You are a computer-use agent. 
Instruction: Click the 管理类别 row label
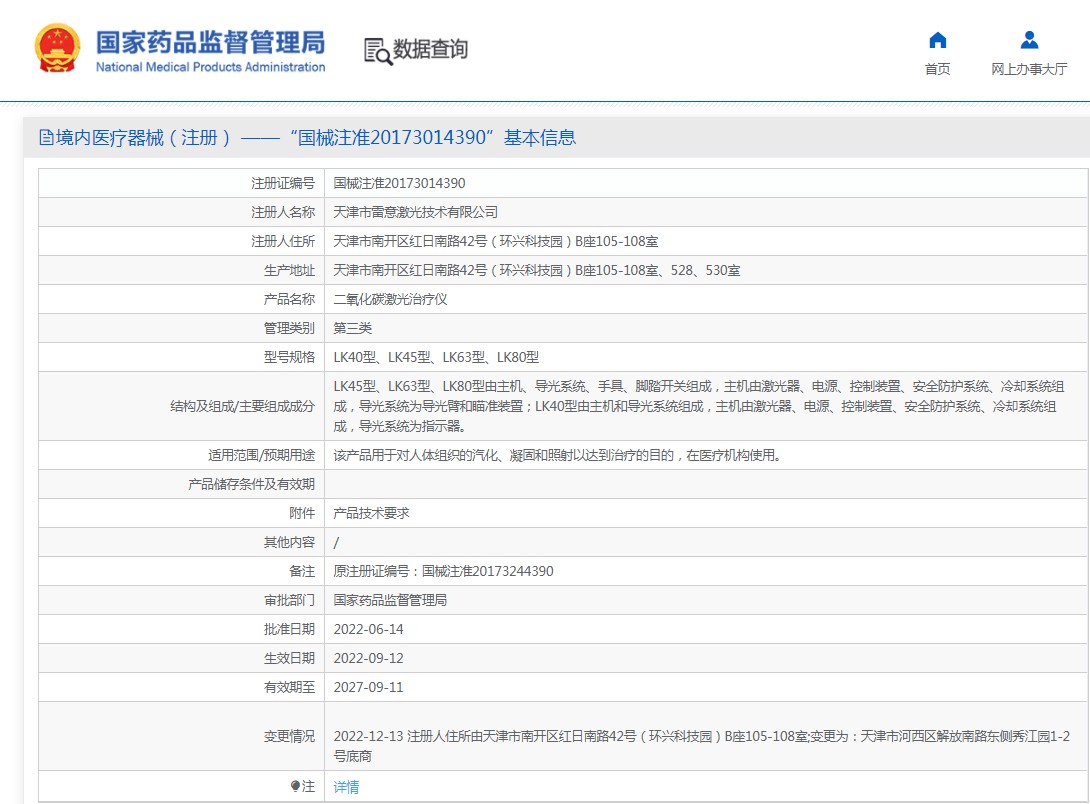coord(289,328)
